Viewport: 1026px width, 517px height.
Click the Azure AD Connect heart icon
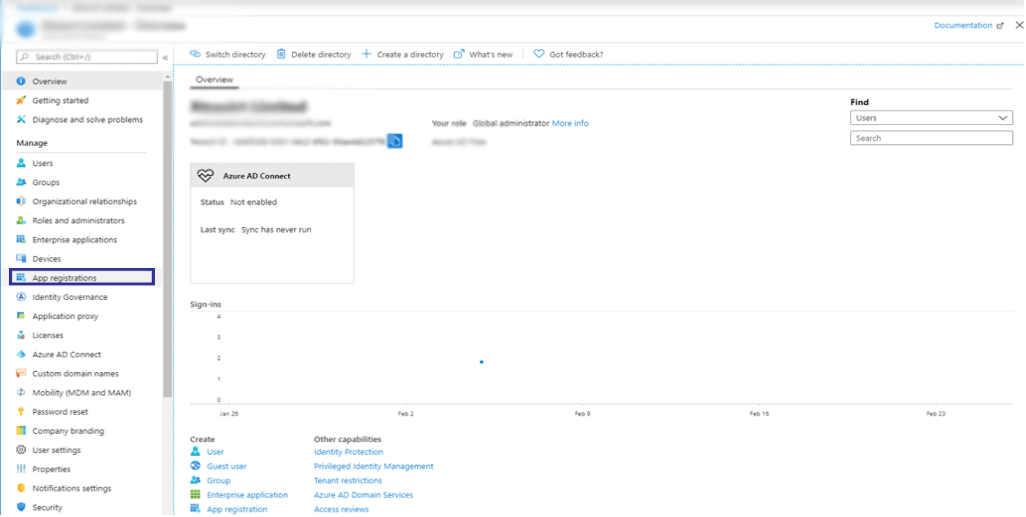pos(205,175)
